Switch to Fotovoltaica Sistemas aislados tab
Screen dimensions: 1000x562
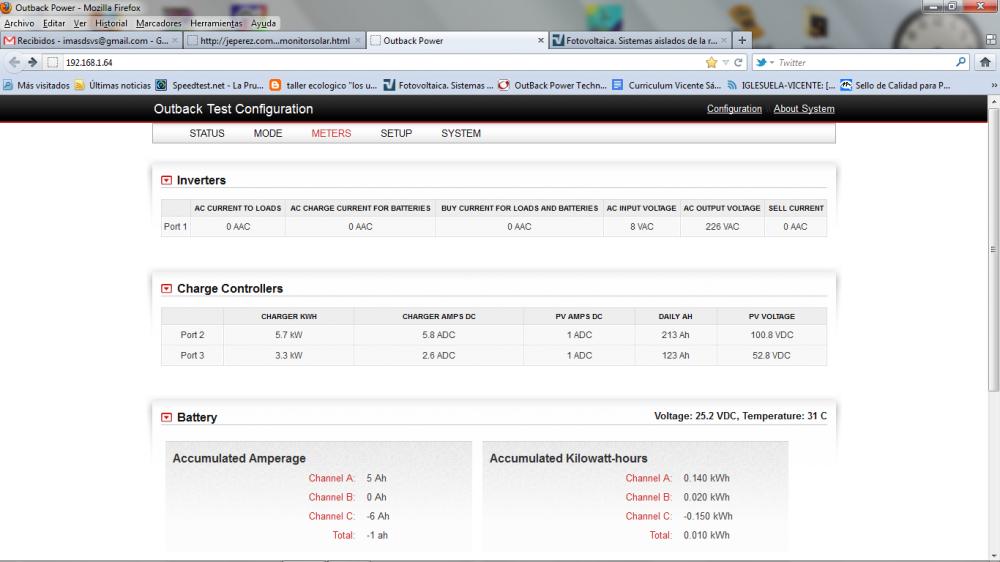[641, 40]
